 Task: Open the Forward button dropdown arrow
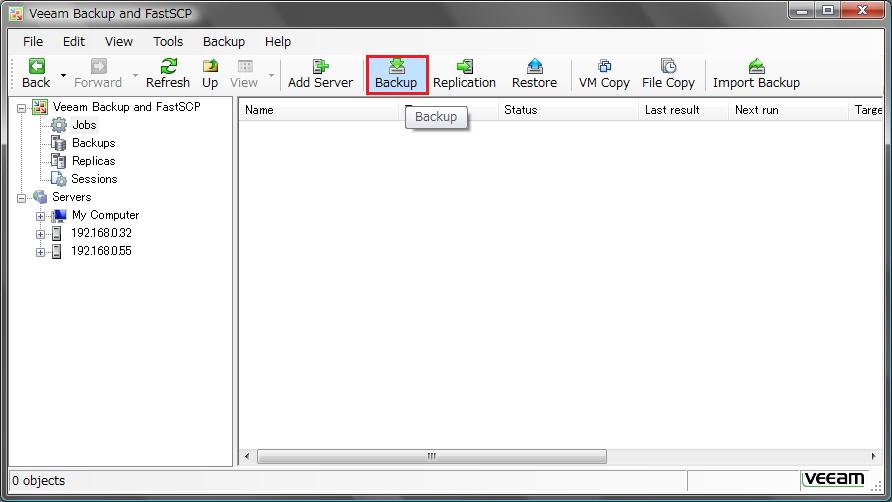(135, 75)
